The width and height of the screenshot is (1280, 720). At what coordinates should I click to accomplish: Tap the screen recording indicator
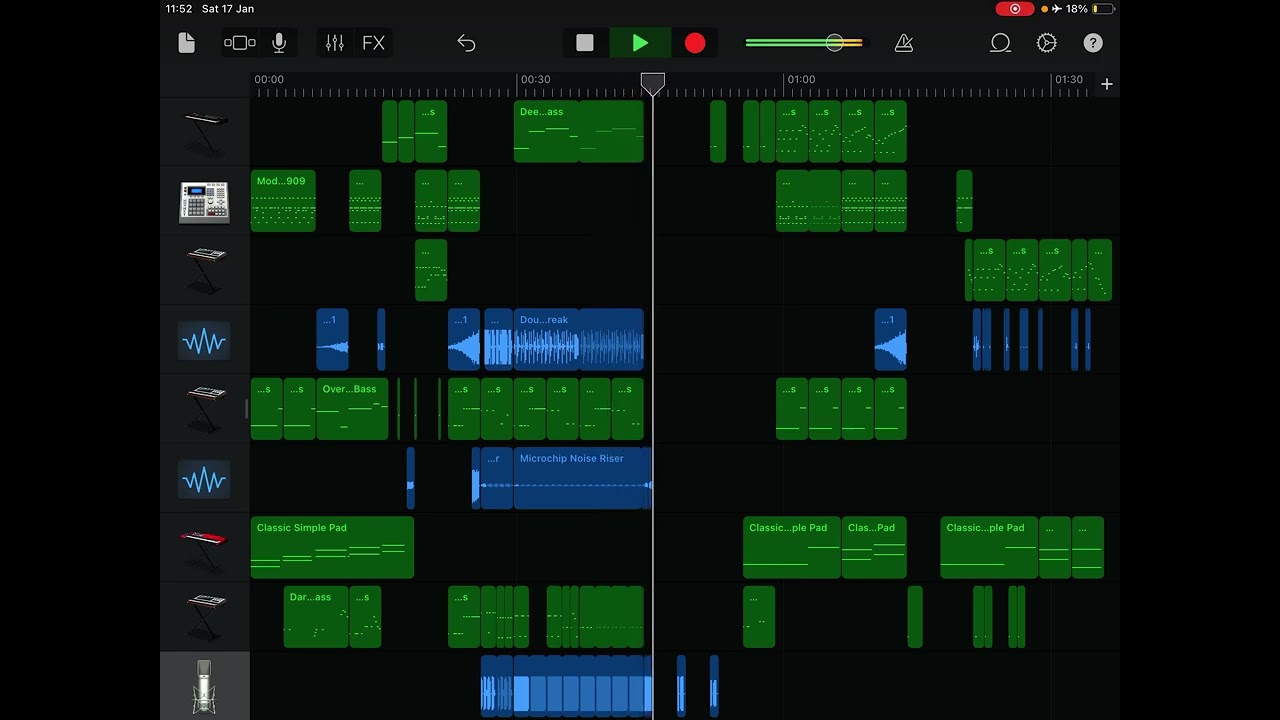(1015, 9)
